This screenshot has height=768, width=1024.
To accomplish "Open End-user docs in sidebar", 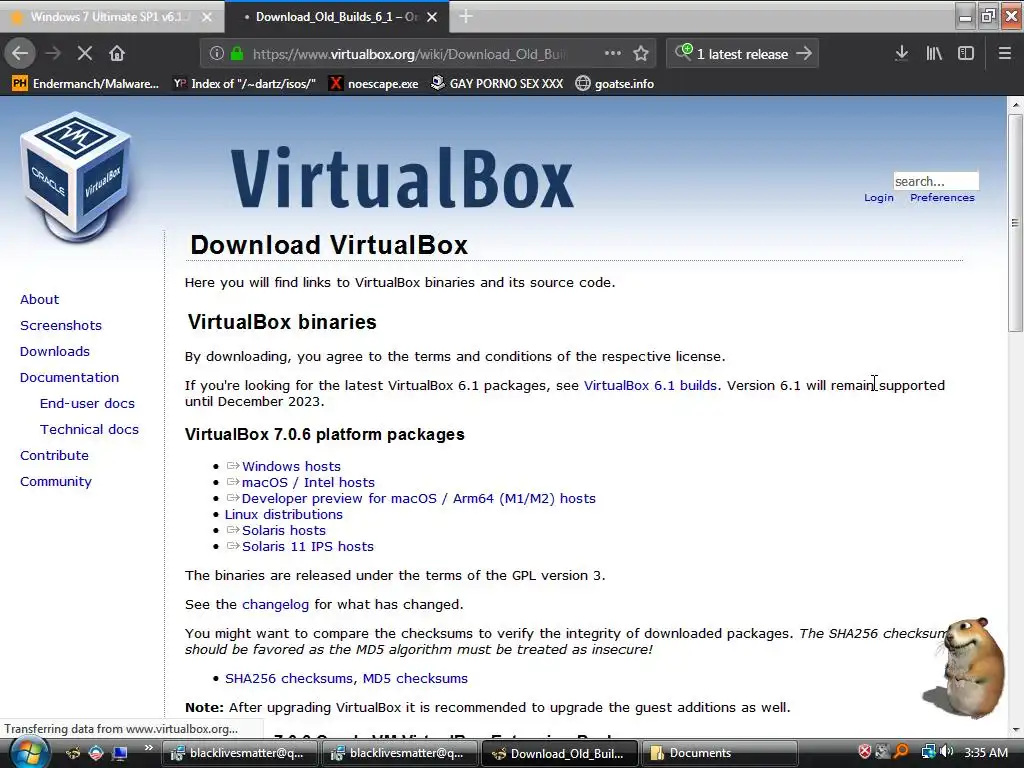I will pyautogui.click(x=87, y=404).
